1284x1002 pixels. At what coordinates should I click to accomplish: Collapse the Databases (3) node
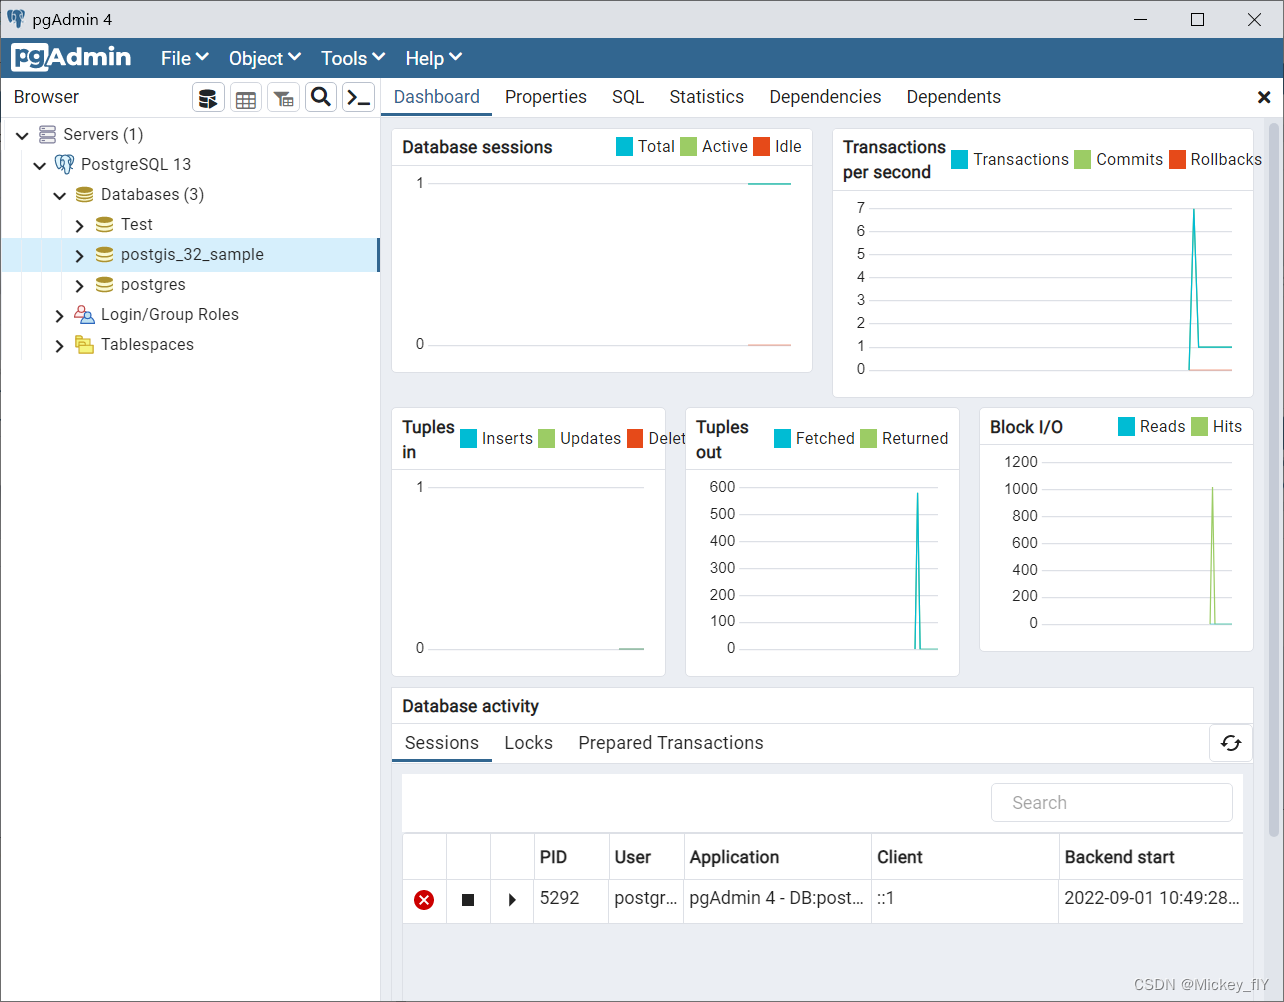pos(60,195)
